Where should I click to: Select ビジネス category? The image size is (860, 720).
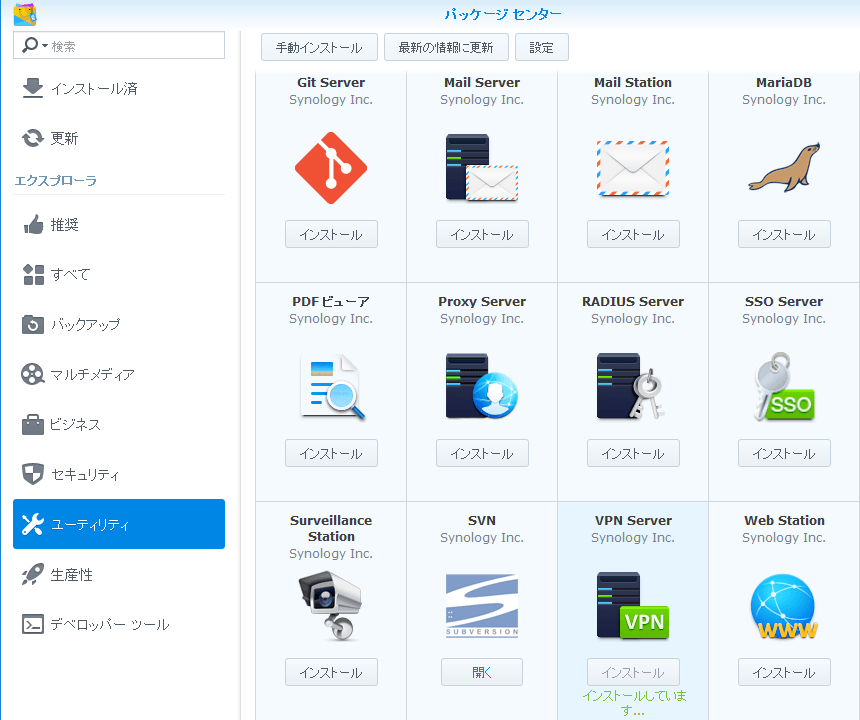click(x=119, y=424)
